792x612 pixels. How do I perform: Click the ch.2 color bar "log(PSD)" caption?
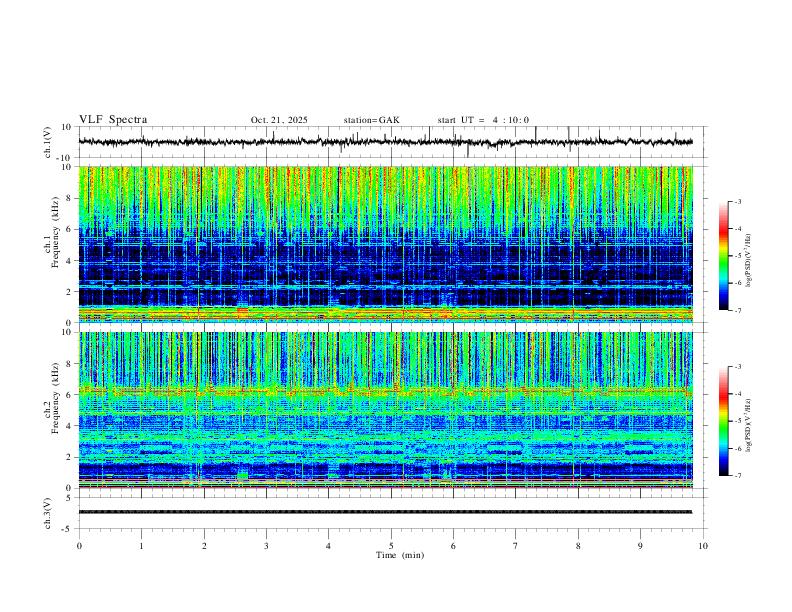click(749, 425)
